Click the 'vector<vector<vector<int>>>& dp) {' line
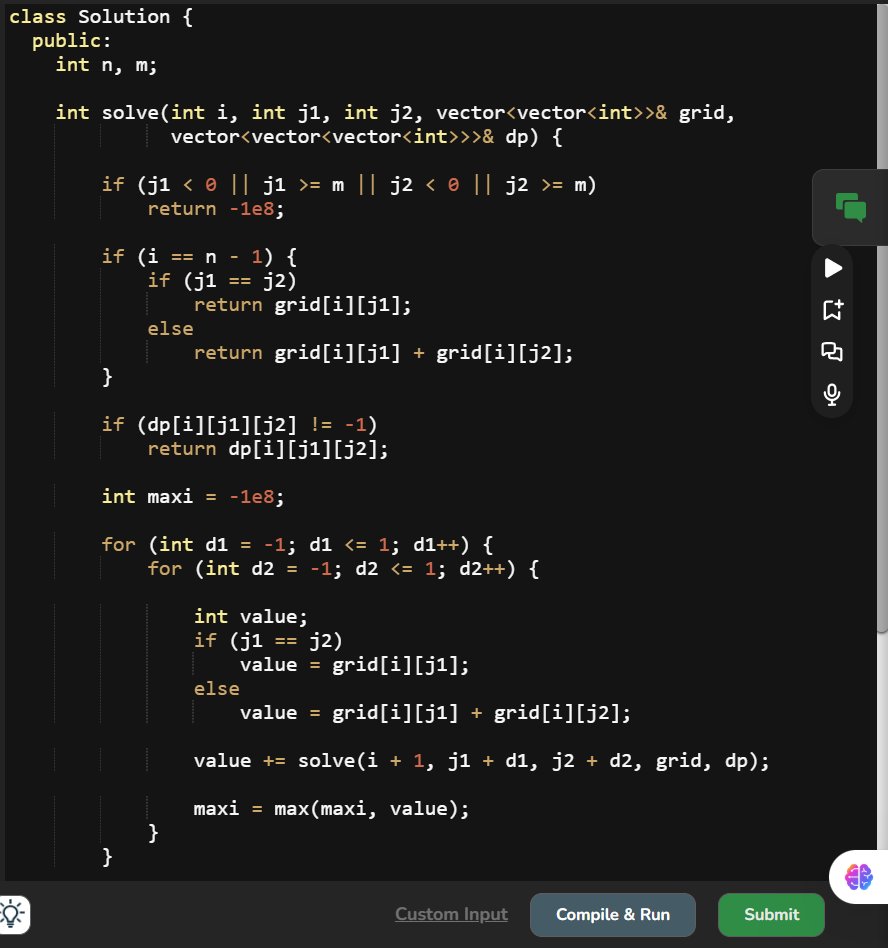This screenshot has width=888, height=948. coord(366,137)
